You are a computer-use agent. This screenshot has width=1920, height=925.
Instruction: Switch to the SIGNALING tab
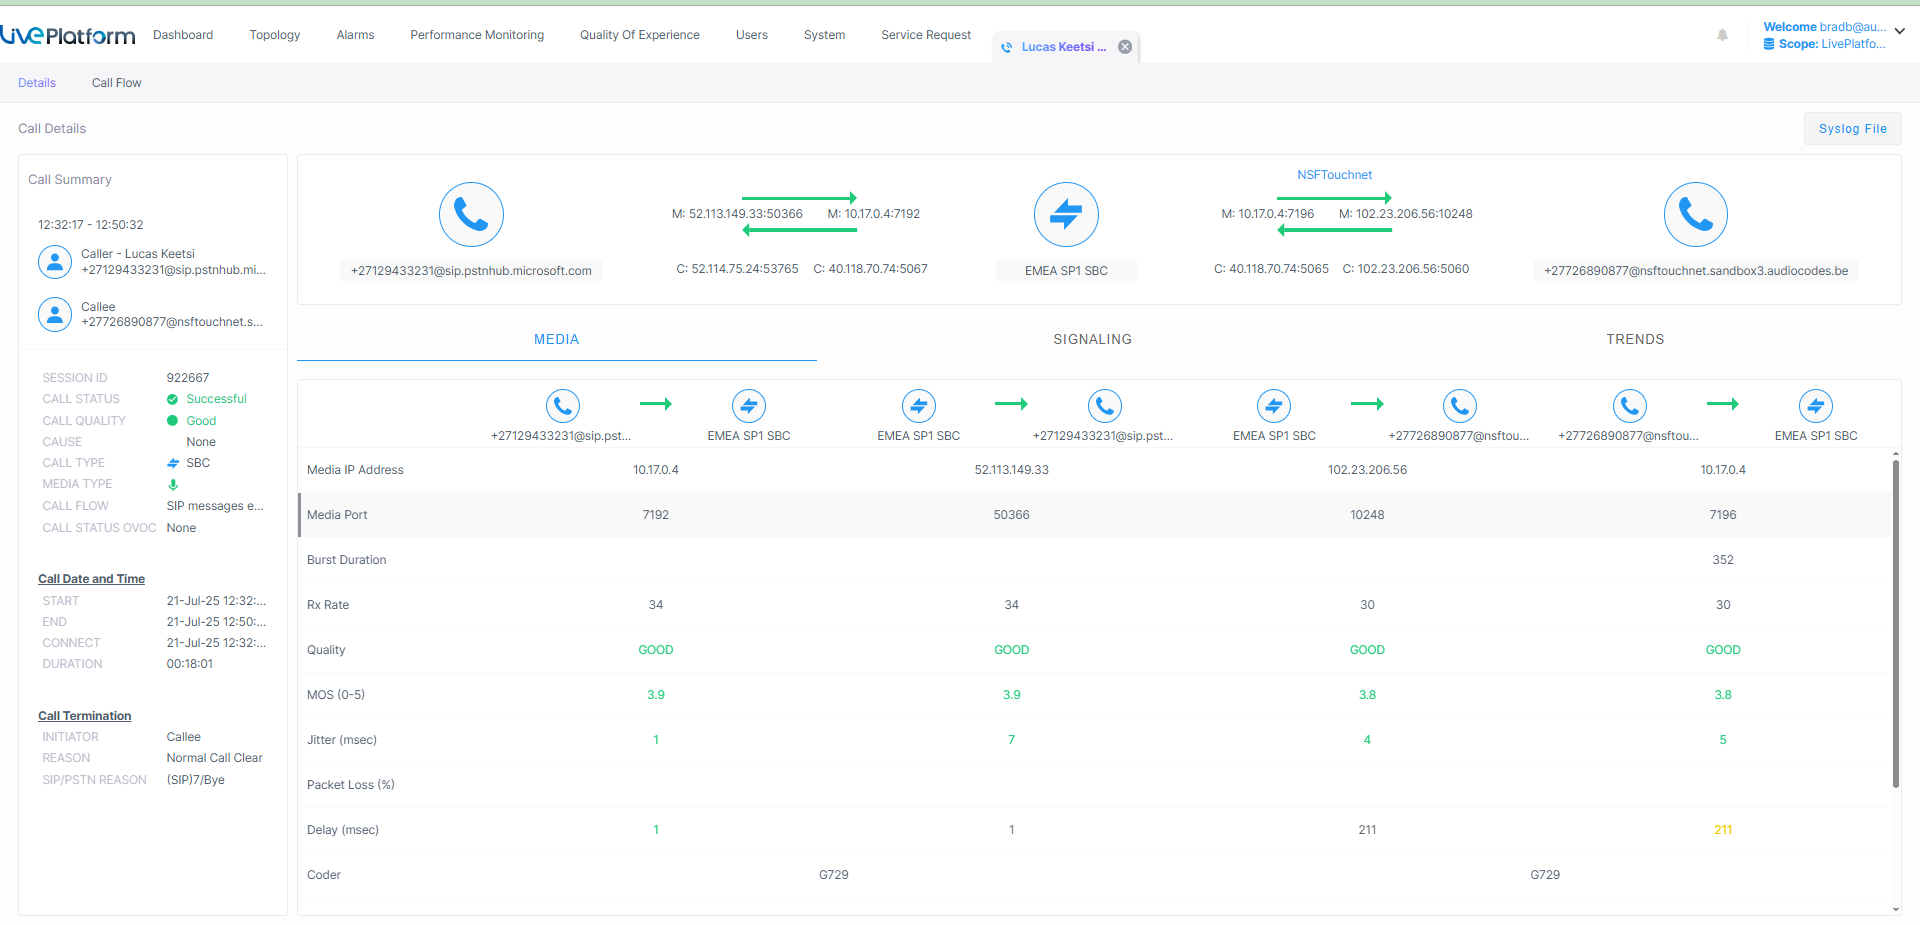click(1092, 340)
